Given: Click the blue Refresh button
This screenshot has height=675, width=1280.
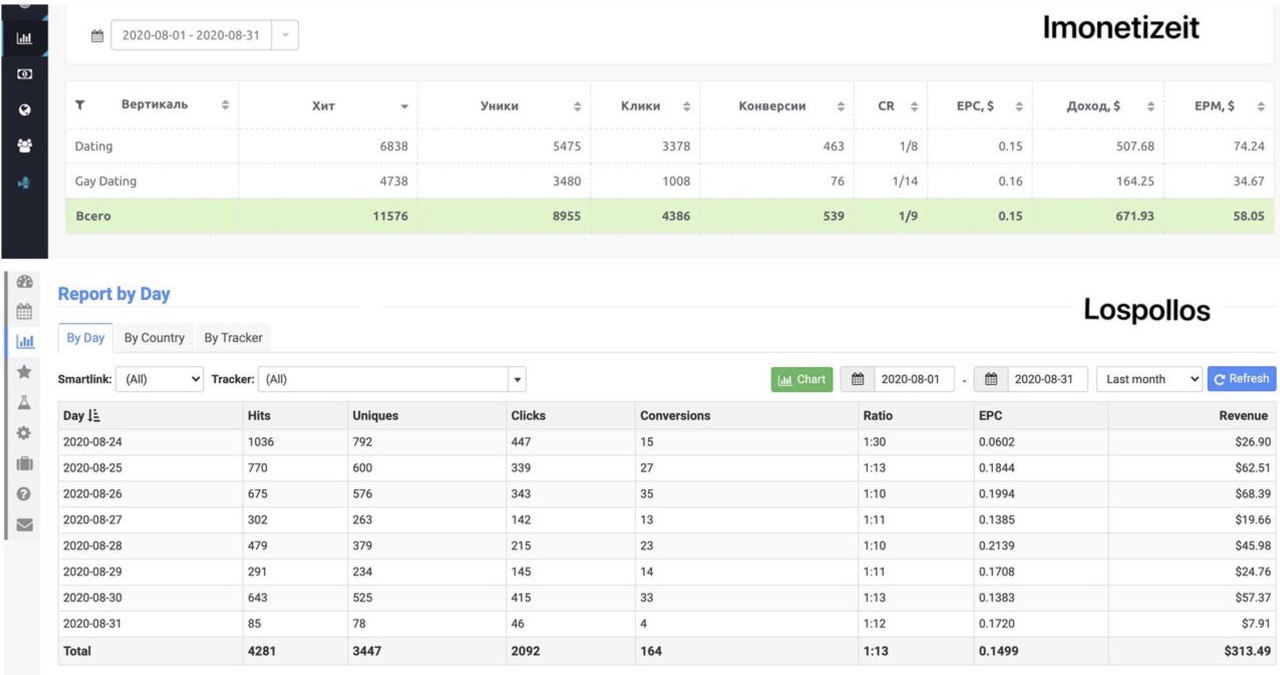Looking at the screenshot, I should click(1242, 379).
